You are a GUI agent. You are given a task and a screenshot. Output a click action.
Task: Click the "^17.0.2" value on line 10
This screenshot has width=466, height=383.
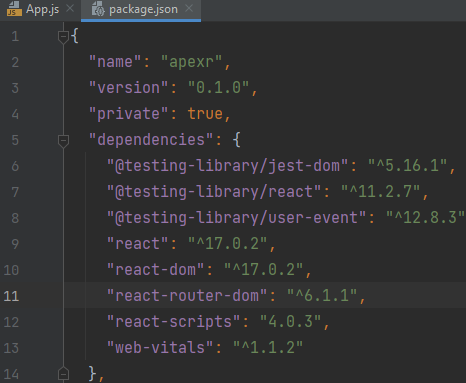coord(263,270)
